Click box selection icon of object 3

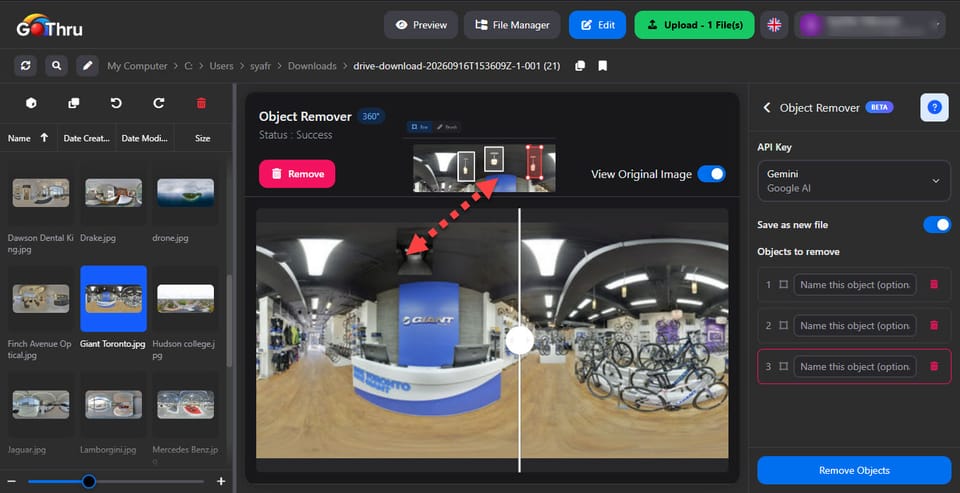(x=784, y=367)
